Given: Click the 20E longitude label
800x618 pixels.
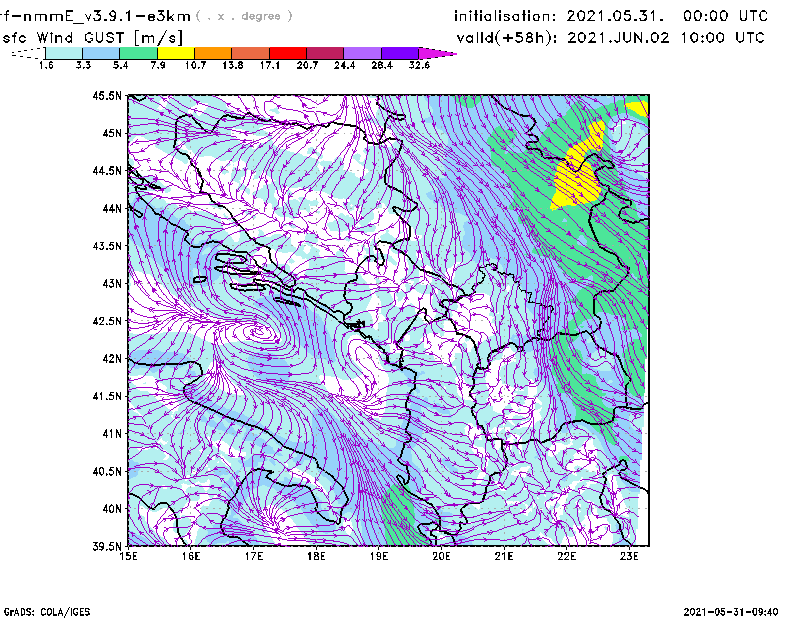Looking at the screenshot, I should coord(441,556).
